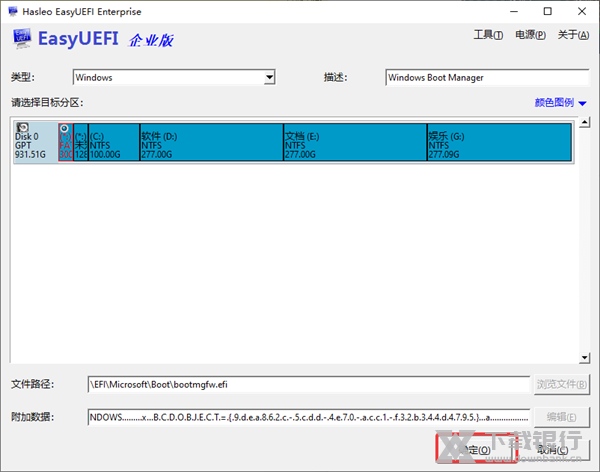Select the 娱乐 (G:) partition
The height and width of the screenshot is (472, 600).
(499, 142)
